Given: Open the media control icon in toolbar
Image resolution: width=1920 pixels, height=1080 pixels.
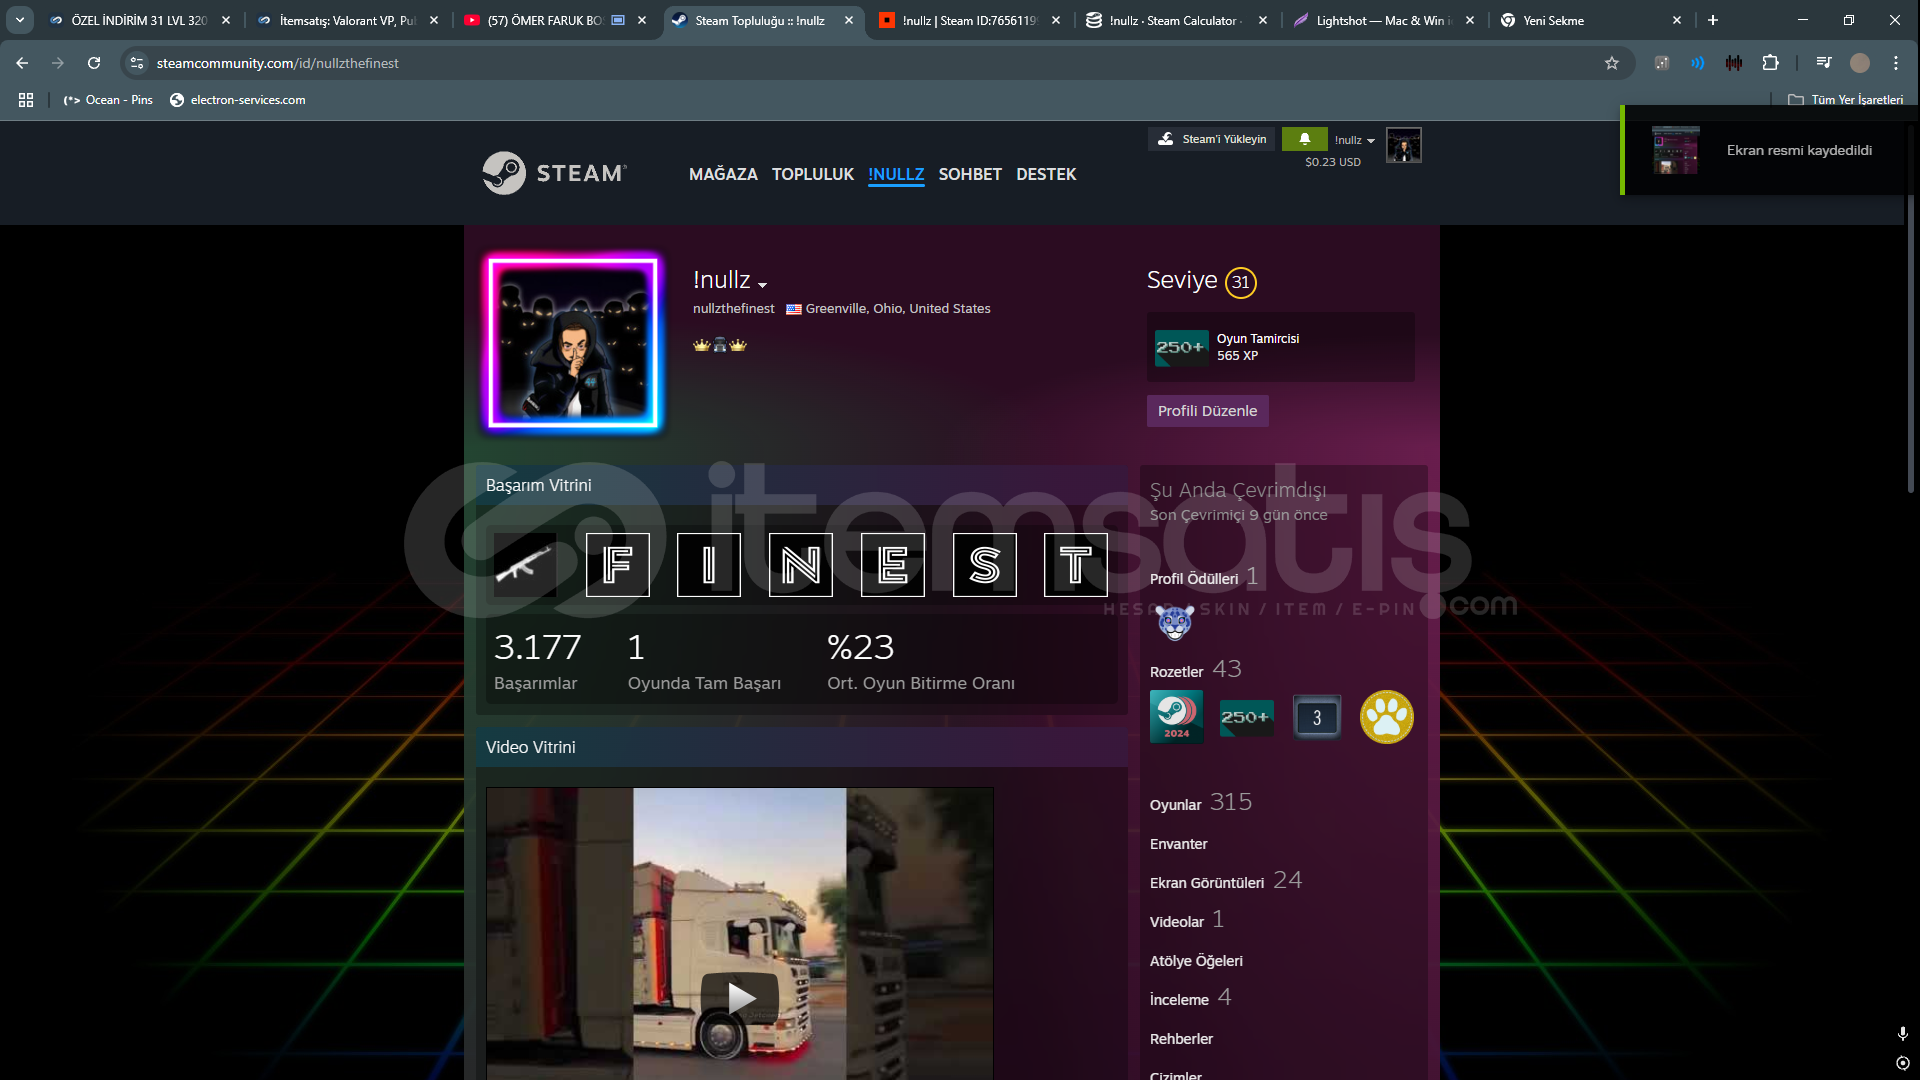Looking at the screenshot, I should click(1824, 63).
